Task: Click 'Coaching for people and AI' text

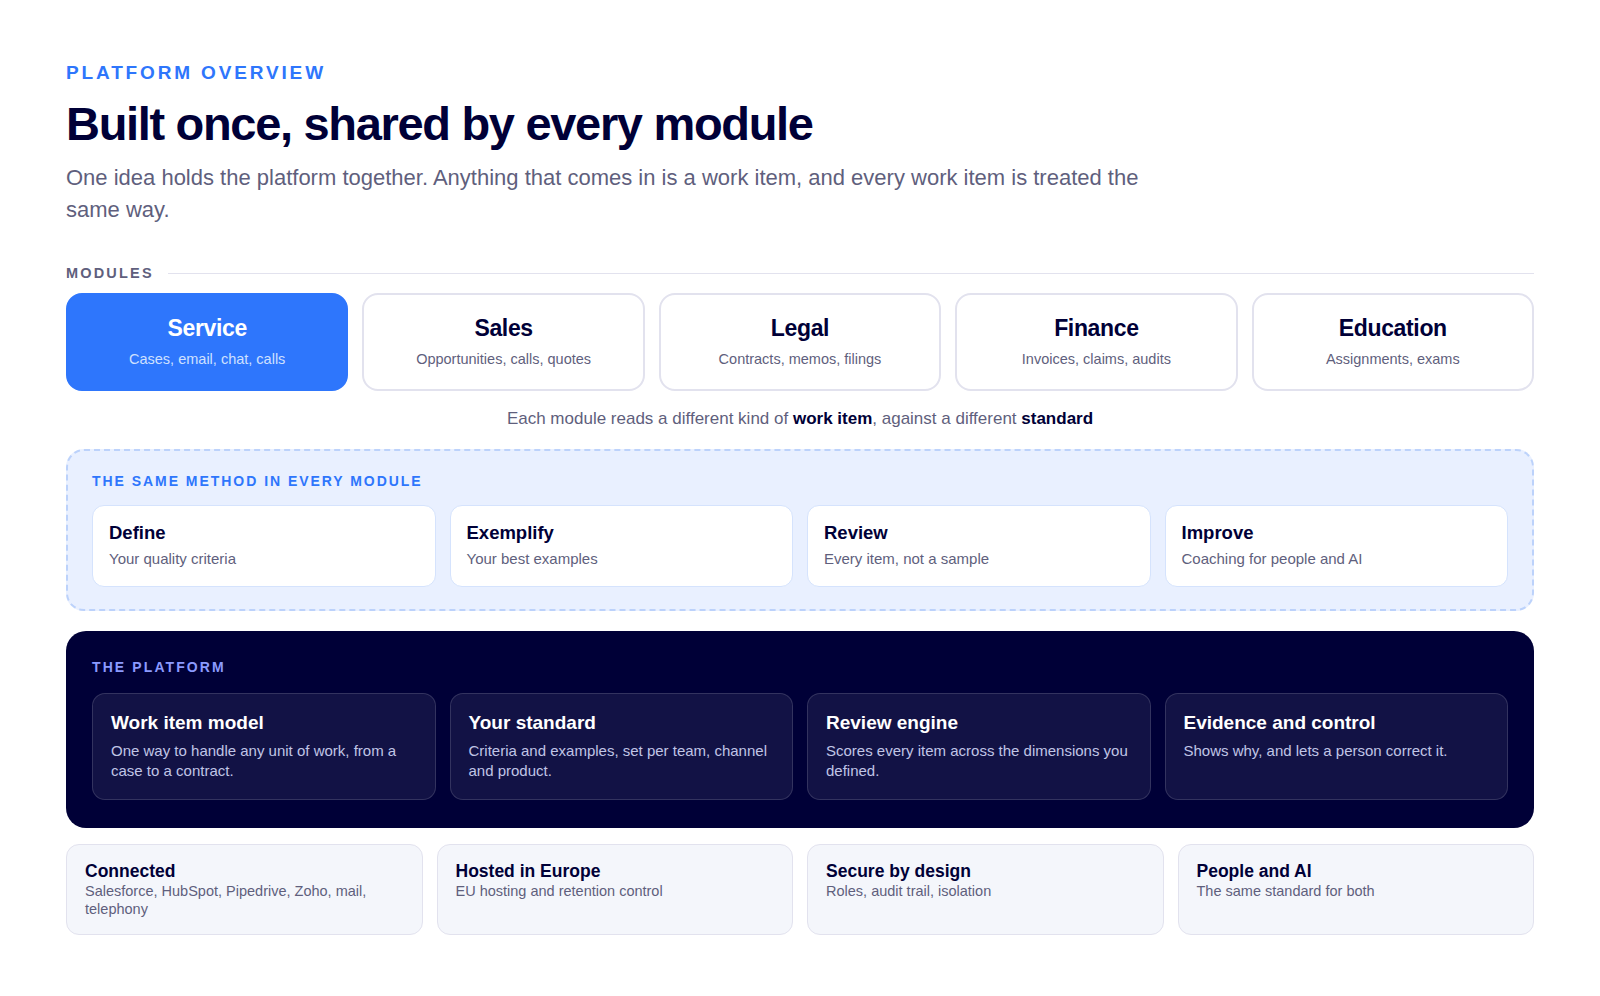Action: (x=1271, y=559)
